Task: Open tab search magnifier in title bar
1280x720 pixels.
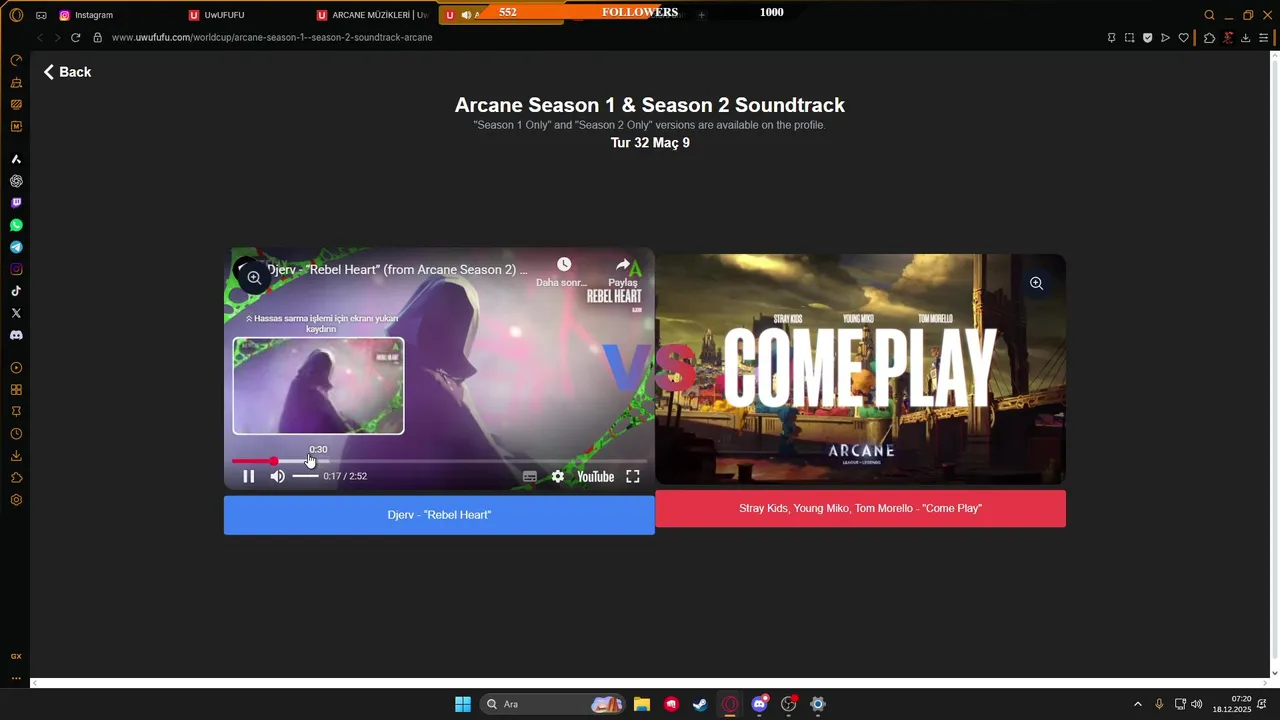Action: [1209, 15]
